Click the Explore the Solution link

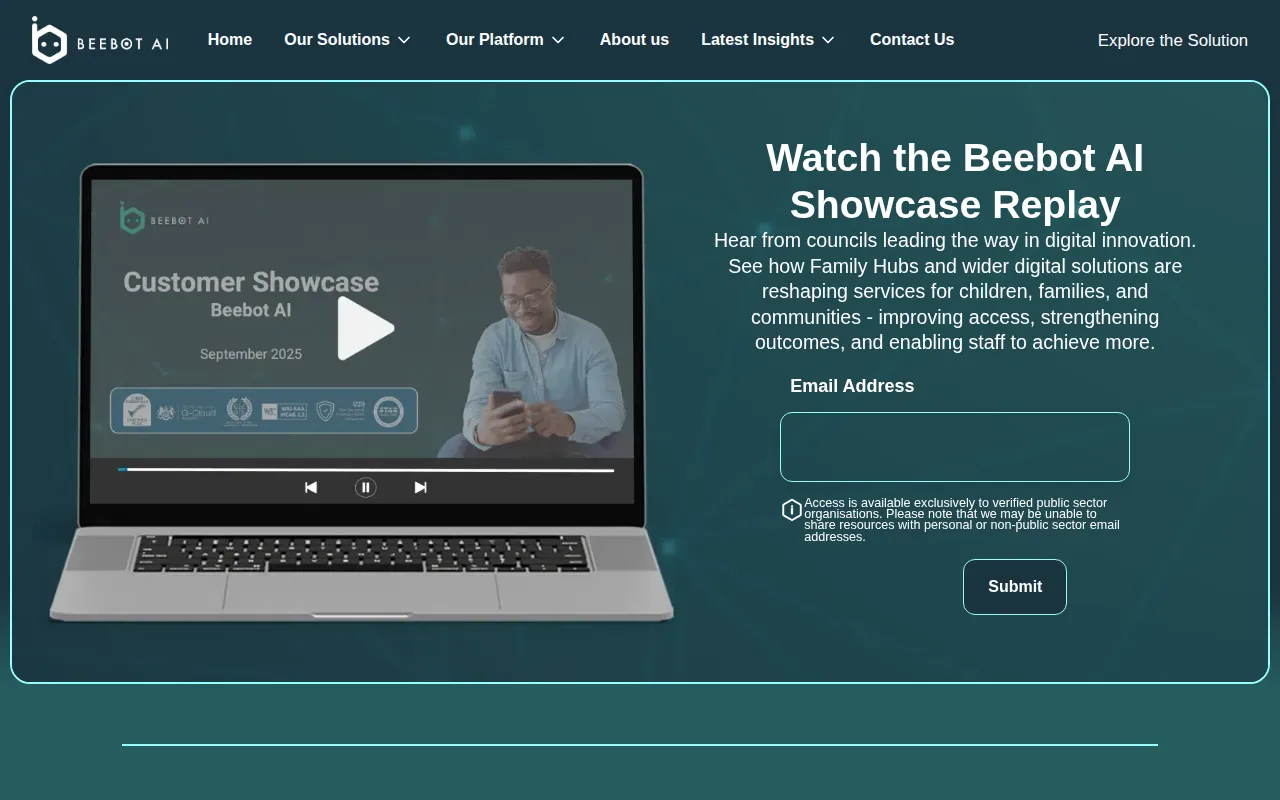(1172, 41)
